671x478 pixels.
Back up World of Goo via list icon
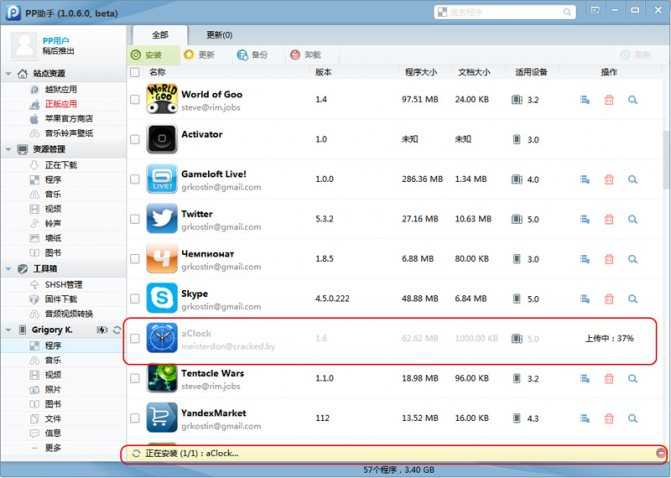[585, 100]
